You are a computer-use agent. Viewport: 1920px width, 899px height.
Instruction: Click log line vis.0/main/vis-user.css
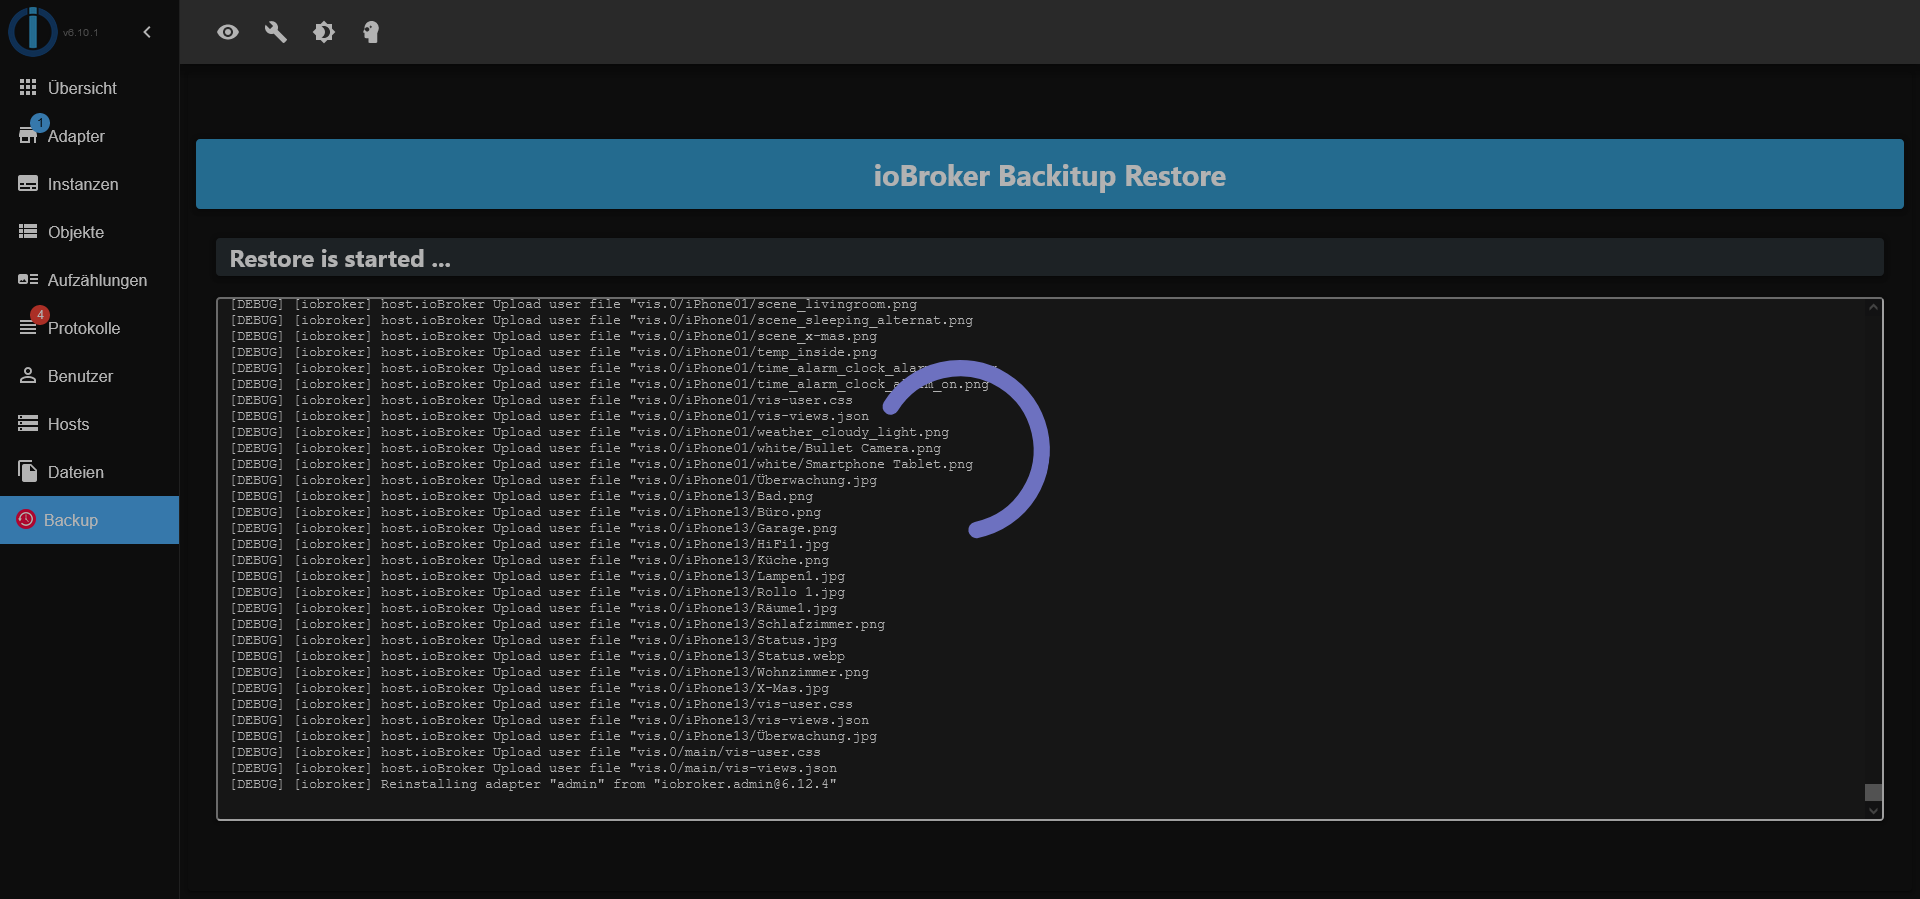click(526, 752)
